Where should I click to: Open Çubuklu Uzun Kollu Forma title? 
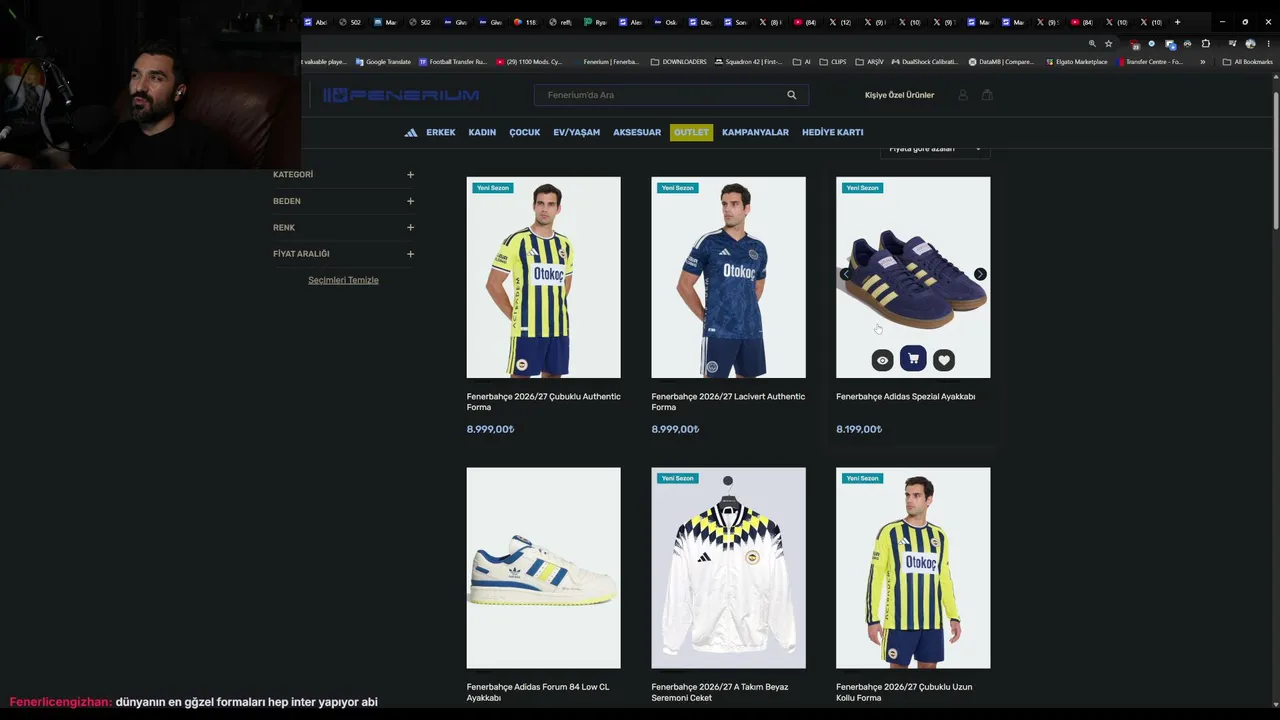[x=904, y=692]
